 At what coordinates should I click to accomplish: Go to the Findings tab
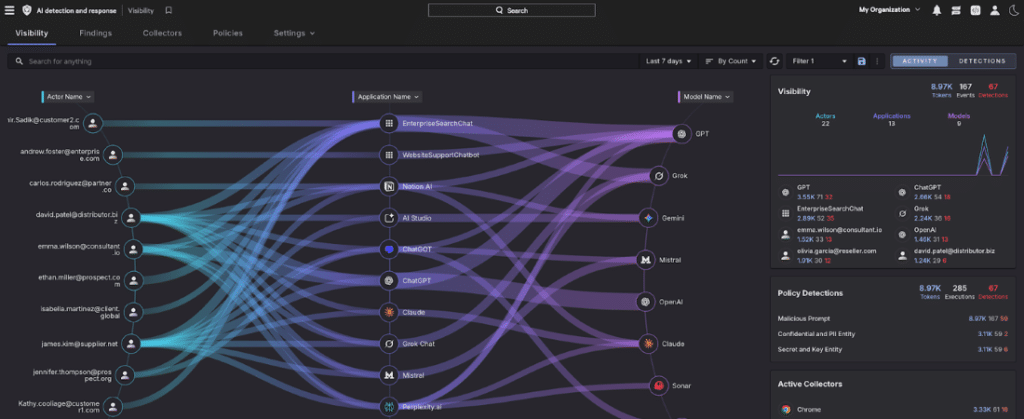tap(96, 33)
